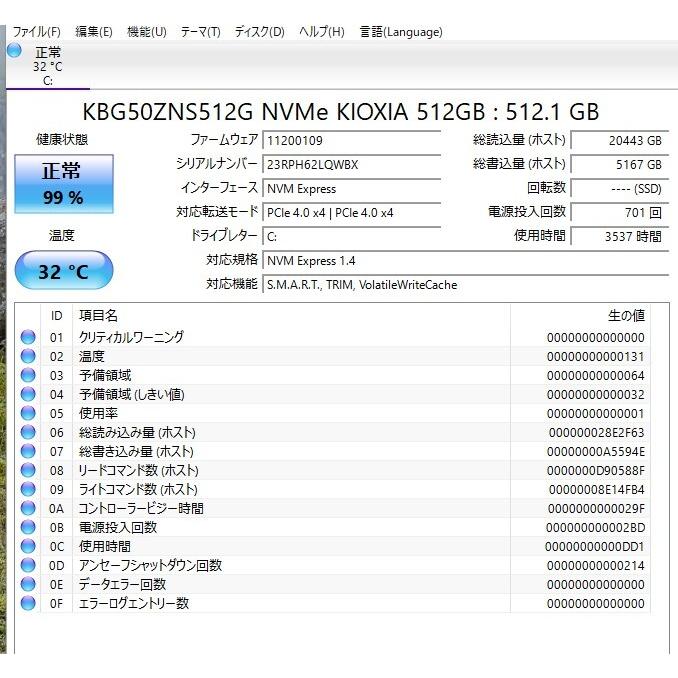Click raw value 0000008E14FB4
Viewport: 678px width, 678px height.
pyautogui.click(x=597, y=490)
